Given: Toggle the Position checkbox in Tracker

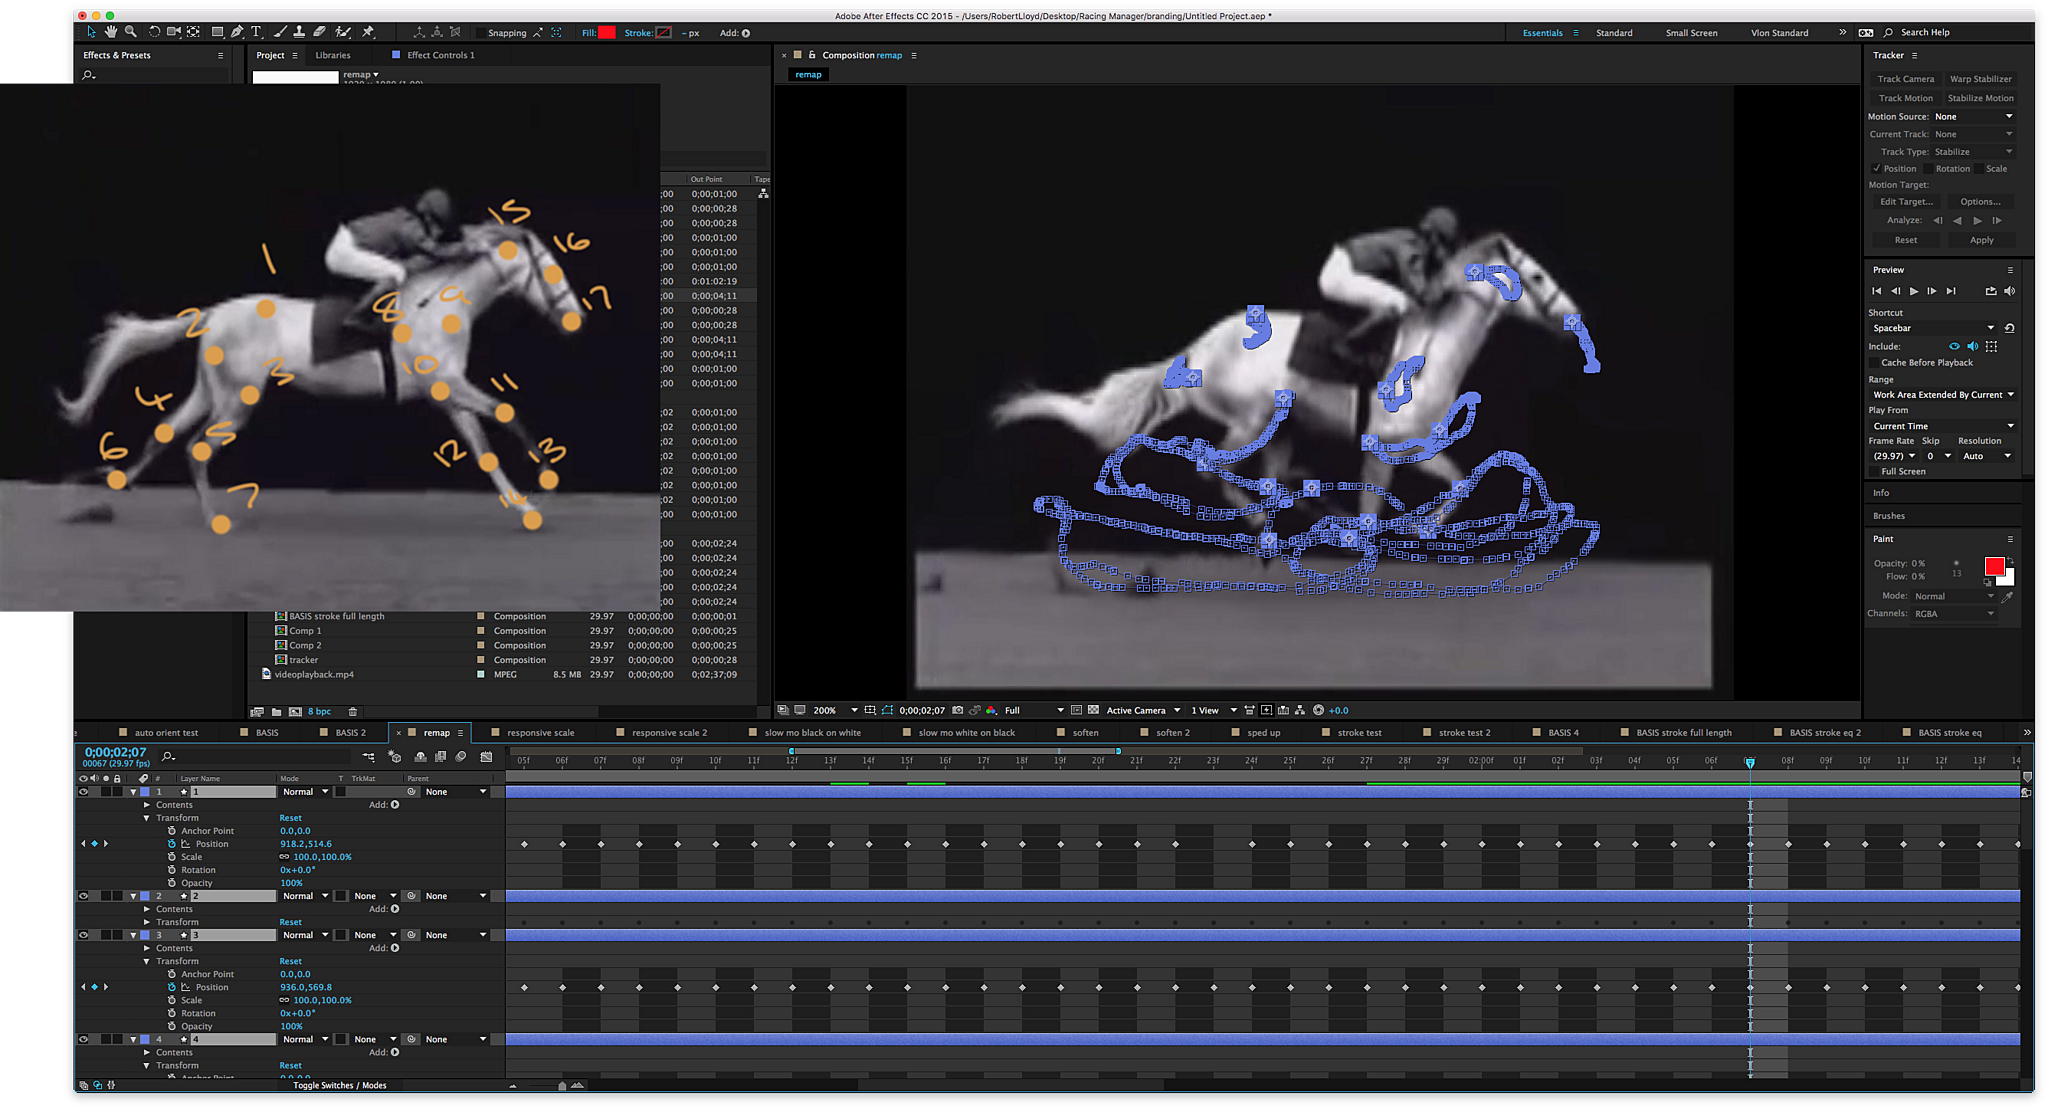Looking at the screenshot, I should (1876, 169).
